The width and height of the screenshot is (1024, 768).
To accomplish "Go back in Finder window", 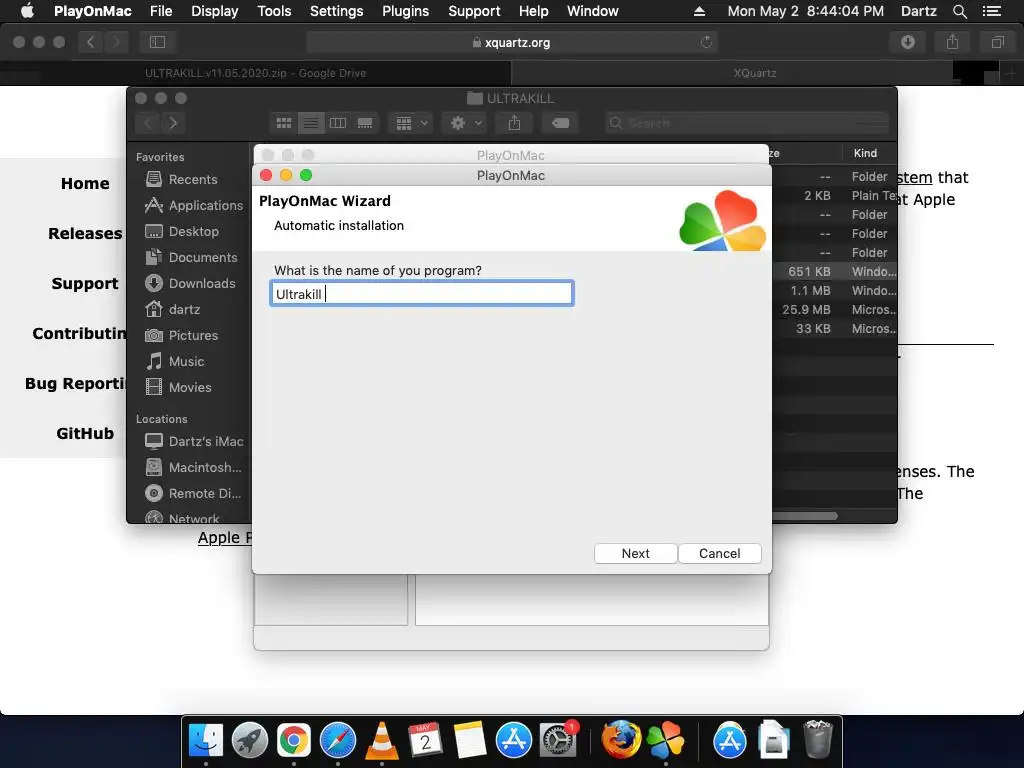I will pyautogui.click(x=148, y=123).
